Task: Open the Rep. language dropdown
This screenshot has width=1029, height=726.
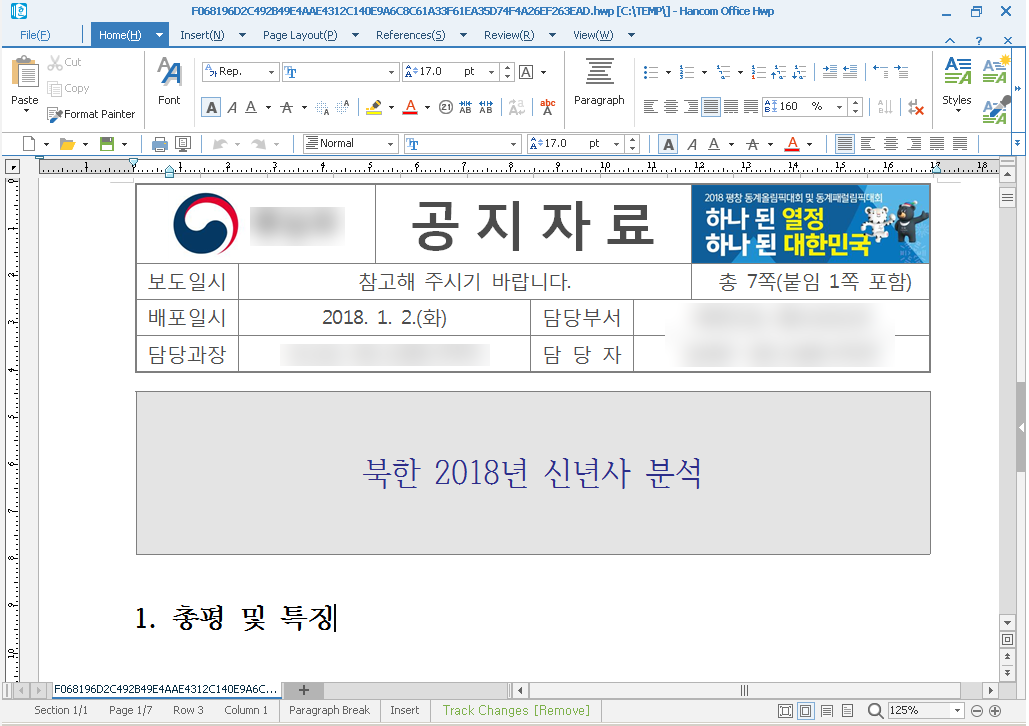Action: tap(271, 72)
